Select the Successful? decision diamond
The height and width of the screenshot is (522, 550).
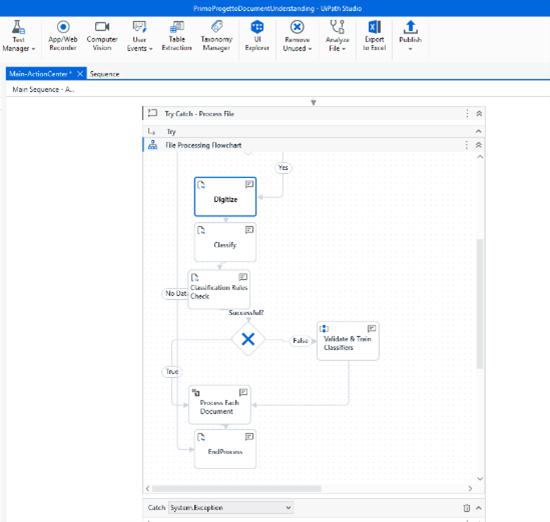pyautogui.click(x=248, y=339)
